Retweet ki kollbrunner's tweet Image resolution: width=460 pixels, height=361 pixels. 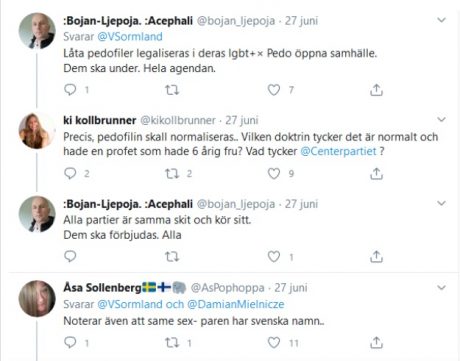172,174
